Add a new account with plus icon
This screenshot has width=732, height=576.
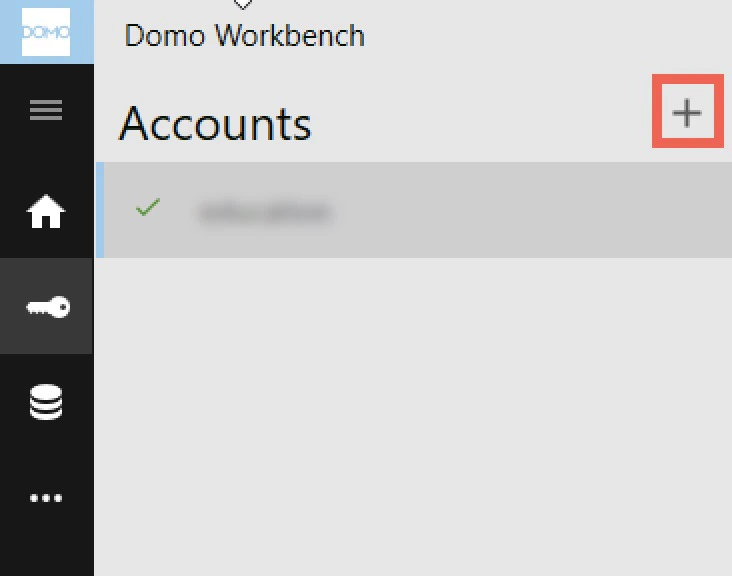(x=687, y=112)
